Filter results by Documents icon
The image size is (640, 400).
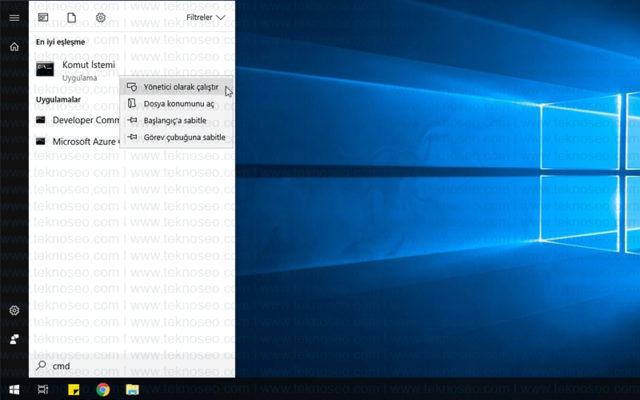coord(71,18)
